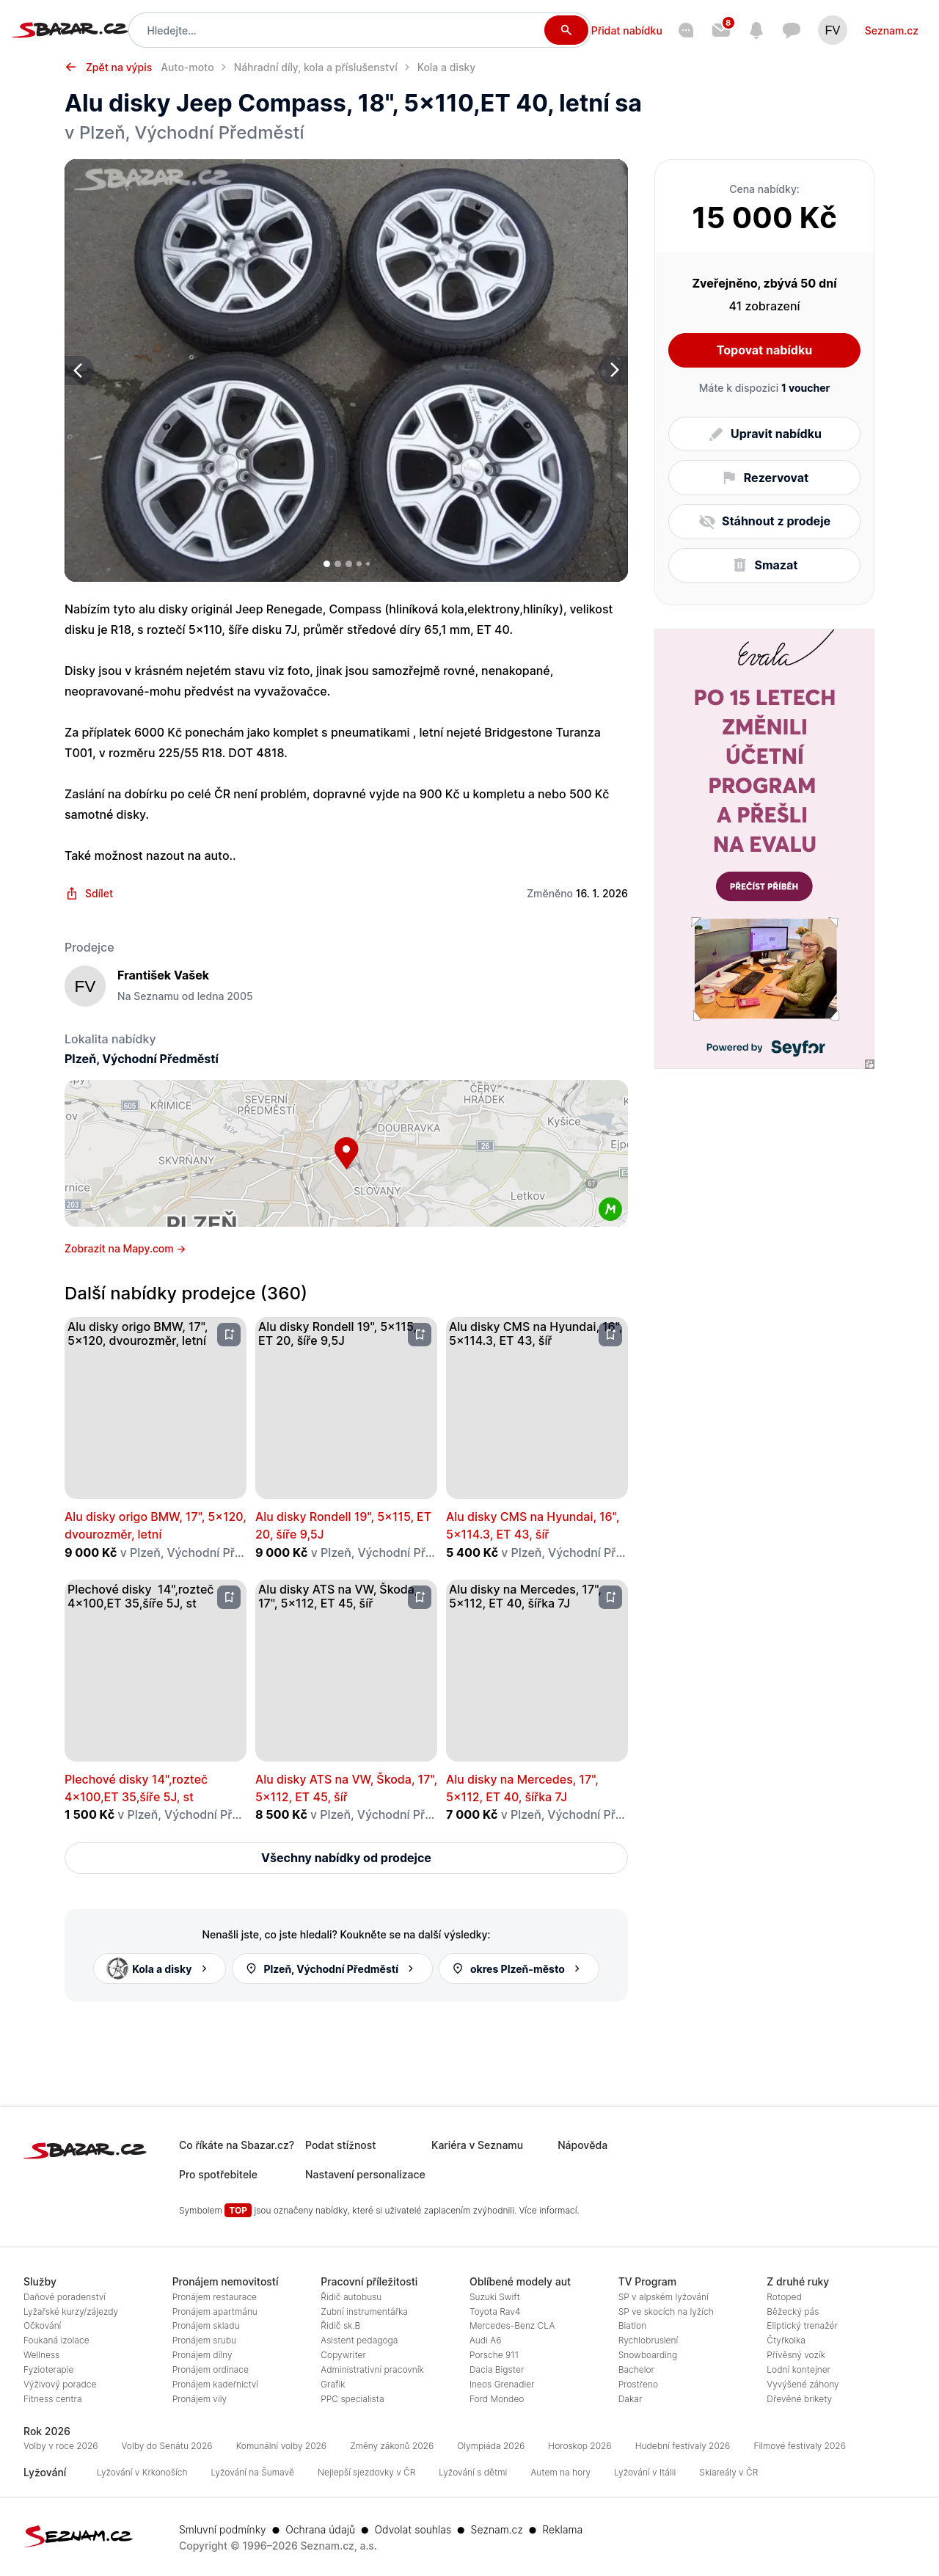
Task: Bookmark the Plechové disky 14" listing
Action: click(229, 1597)
